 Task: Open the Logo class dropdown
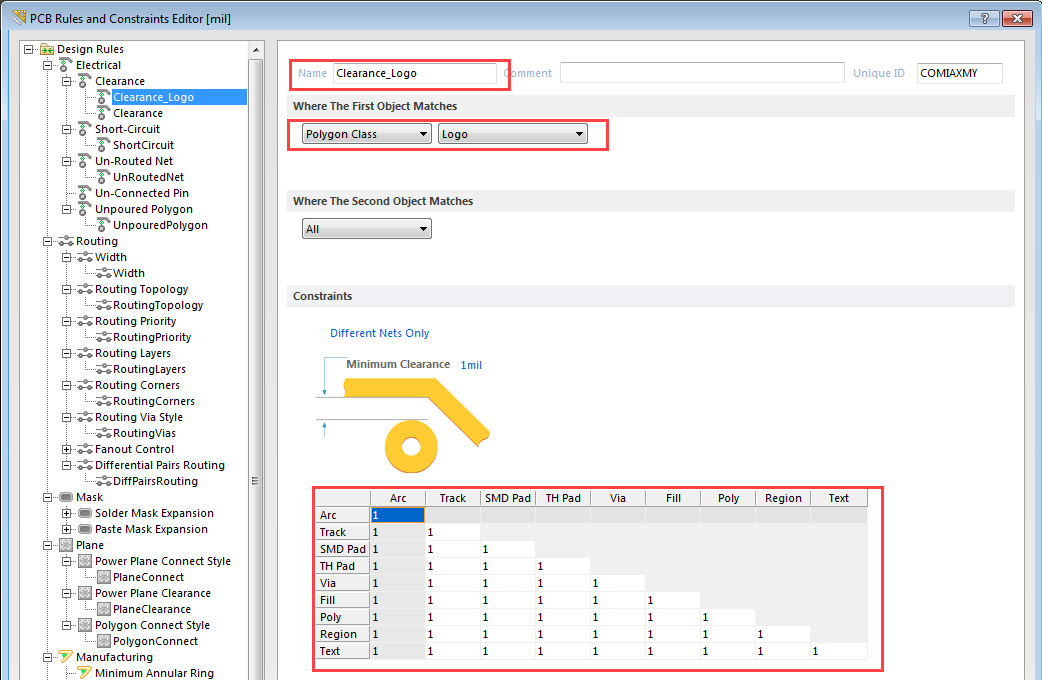(512, 134)
